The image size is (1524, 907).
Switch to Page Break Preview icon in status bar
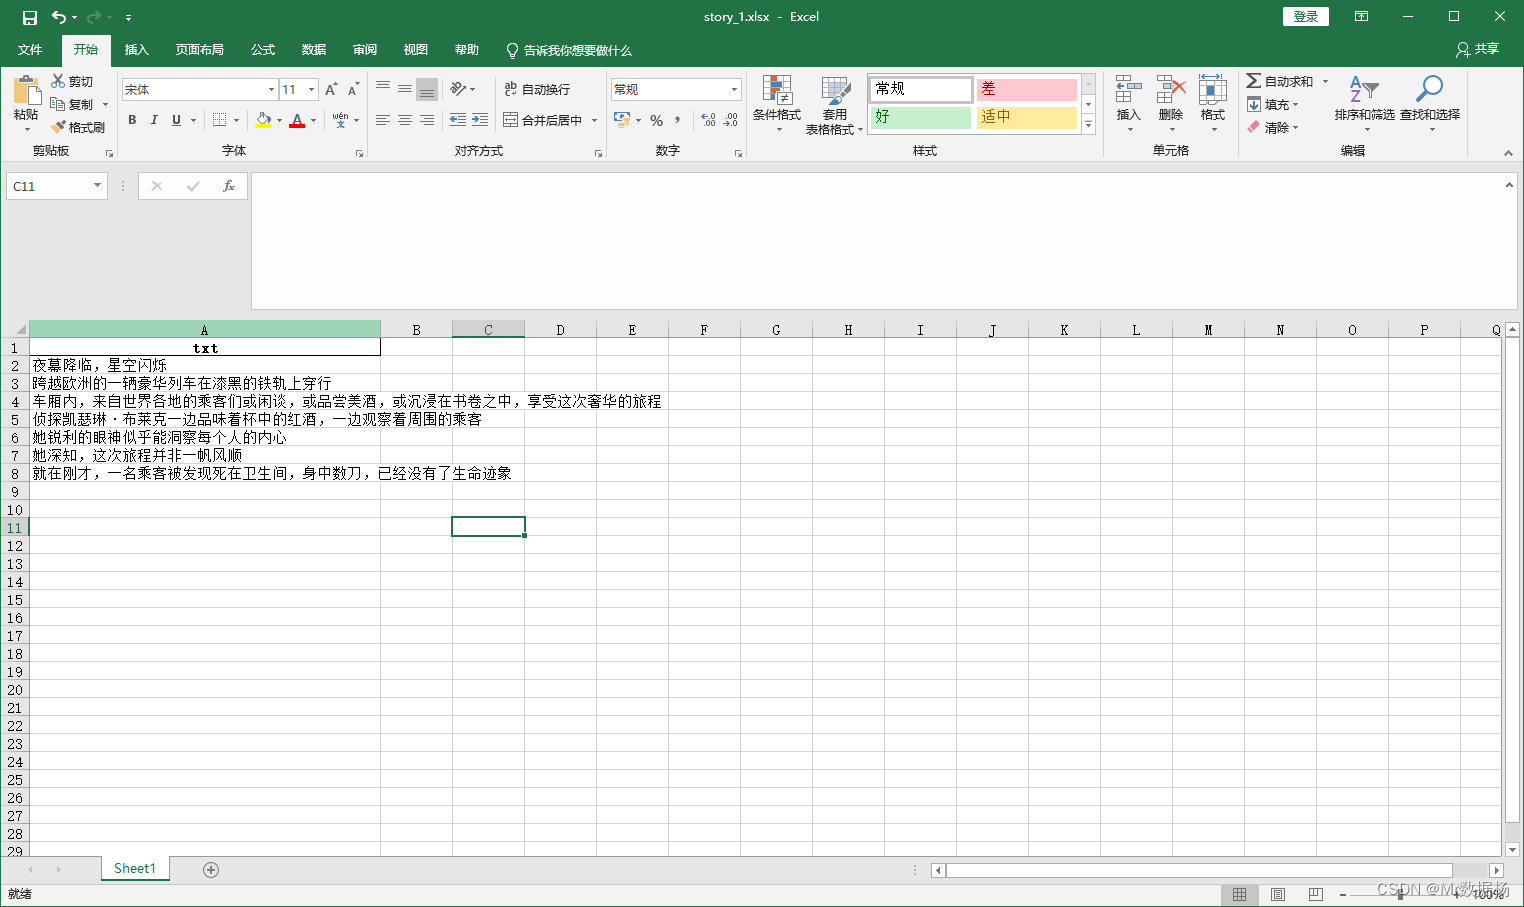point(1316,894)
